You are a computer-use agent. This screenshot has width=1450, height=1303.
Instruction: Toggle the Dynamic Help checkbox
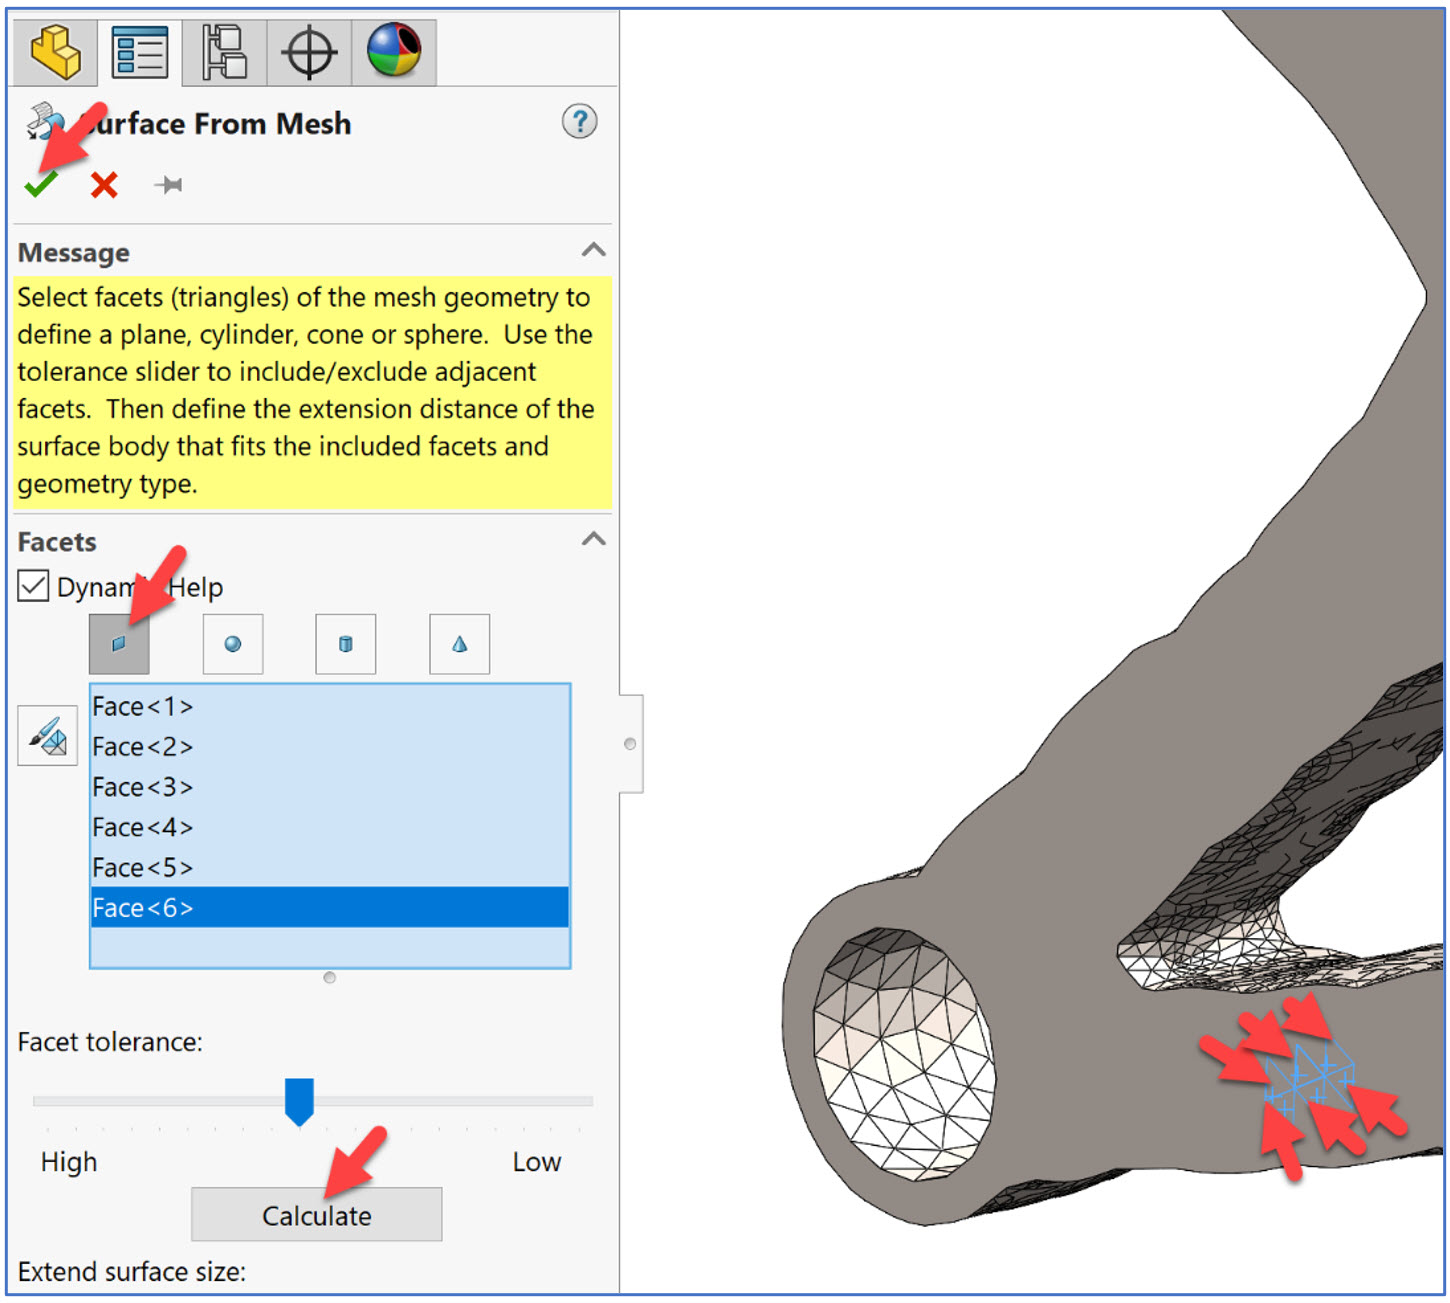click(x=33, y=586)
